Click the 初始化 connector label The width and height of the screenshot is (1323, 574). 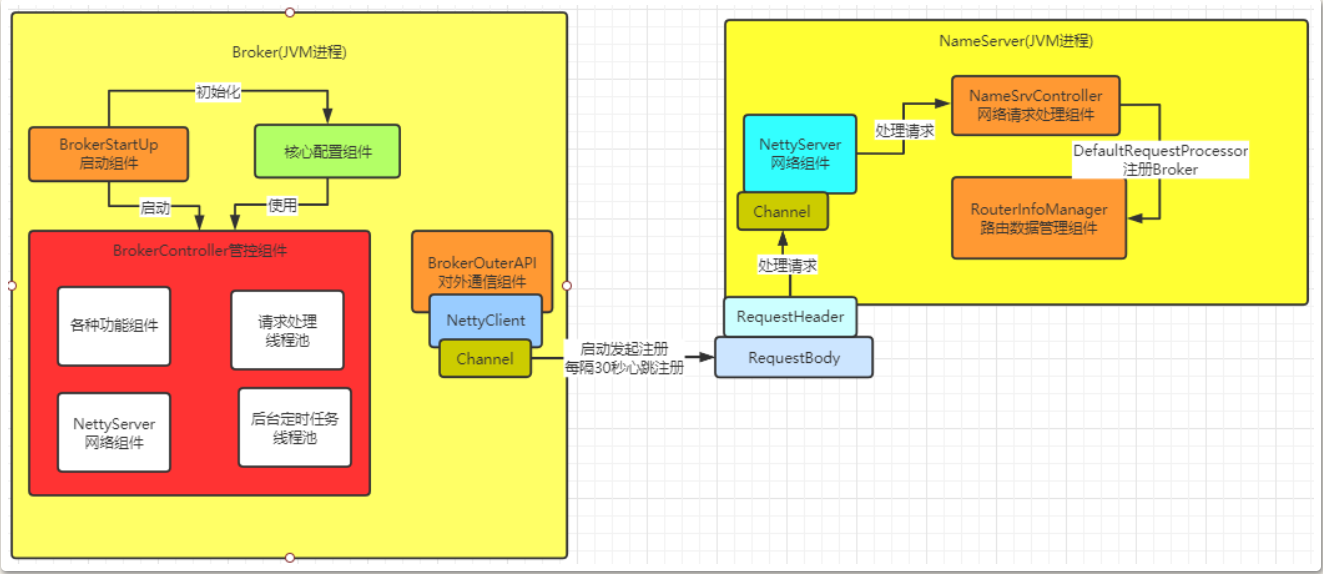tap(218, 92)
